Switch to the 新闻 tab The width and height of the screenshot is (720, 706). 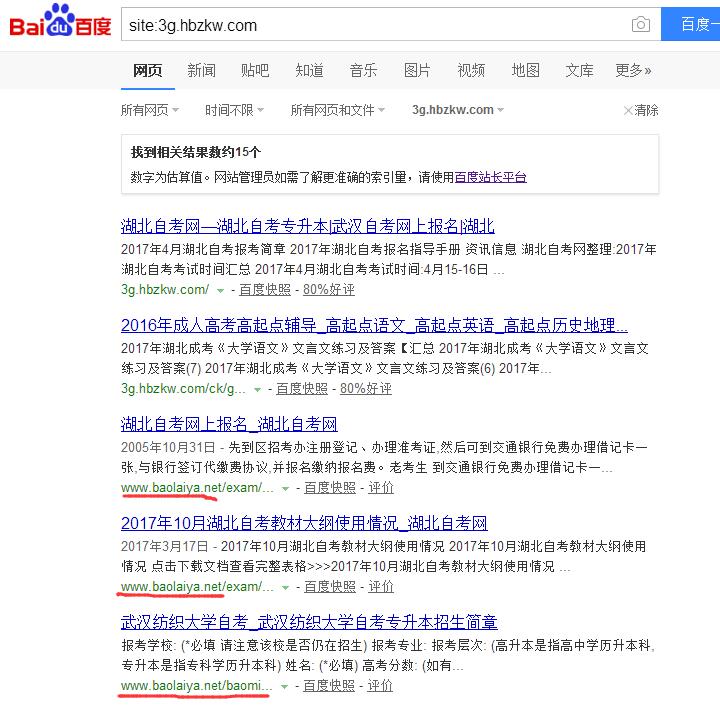click(202, 70)
